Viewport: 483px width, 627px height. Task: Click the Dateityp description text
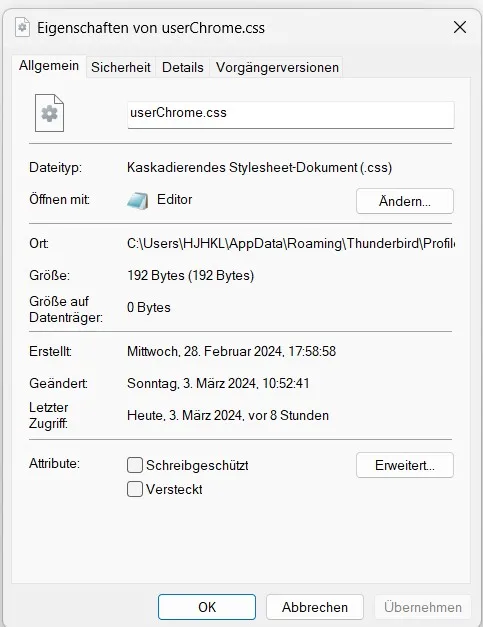point(259,167)
